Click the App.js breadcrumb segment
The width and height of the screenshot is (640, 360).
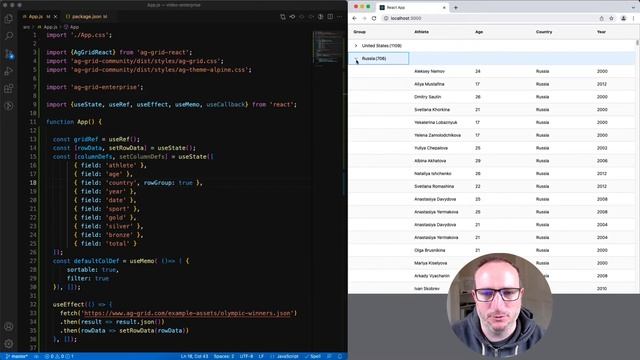pyautogui.click(x=48, y=27)
